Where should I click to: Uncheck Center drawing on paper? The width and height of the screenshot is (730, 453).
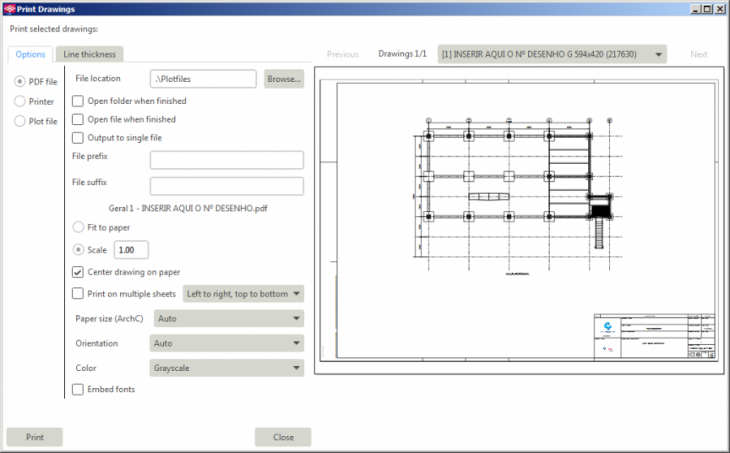coord(78,272)
